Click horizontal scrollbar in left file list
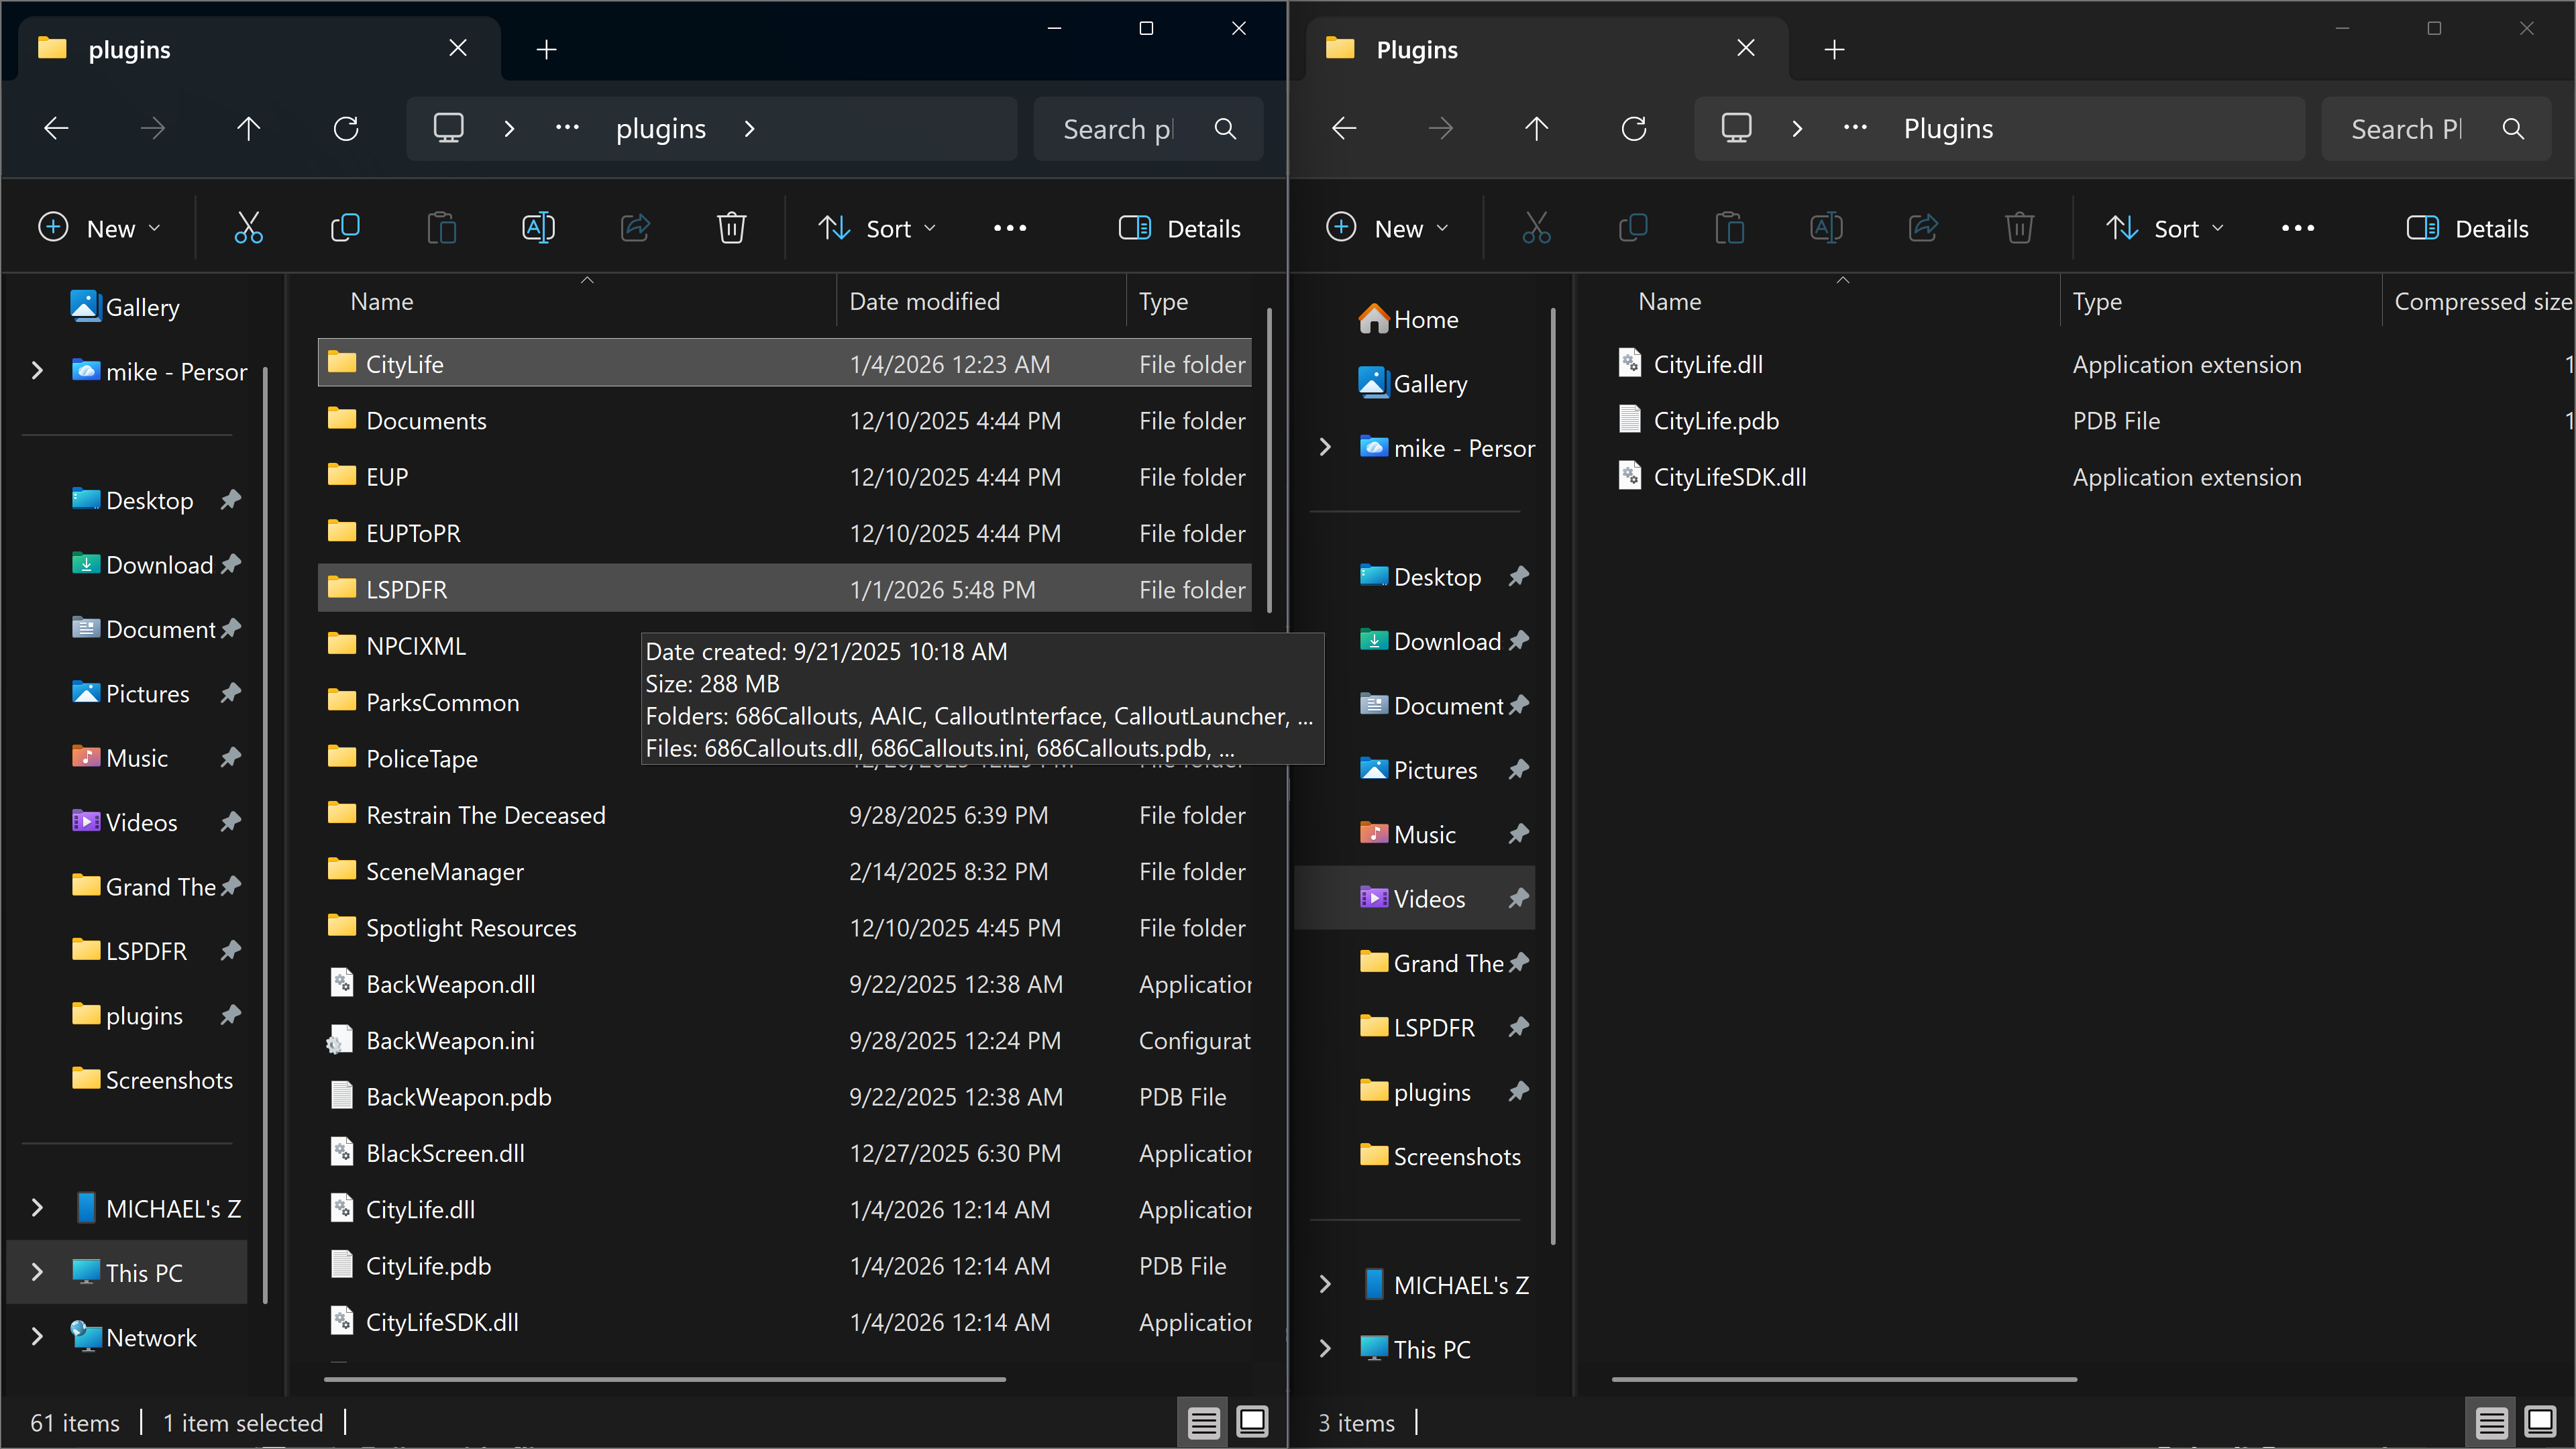Screen dimensions: 2576x1449 pos(664,1379)
